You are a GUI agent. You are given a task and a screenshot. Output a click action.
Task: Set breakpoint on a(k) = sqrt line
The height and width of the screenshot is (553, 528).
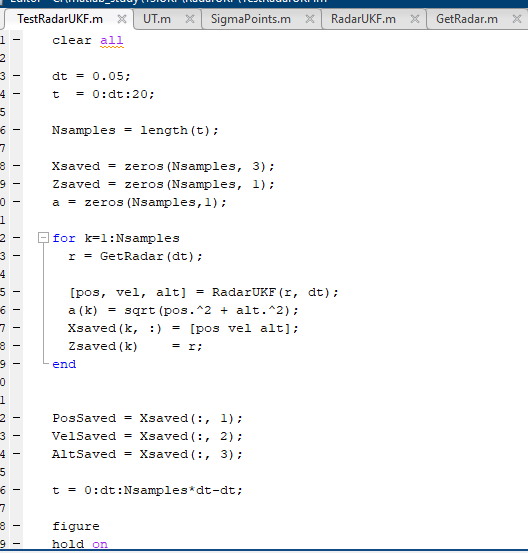[x=17, y=310]
